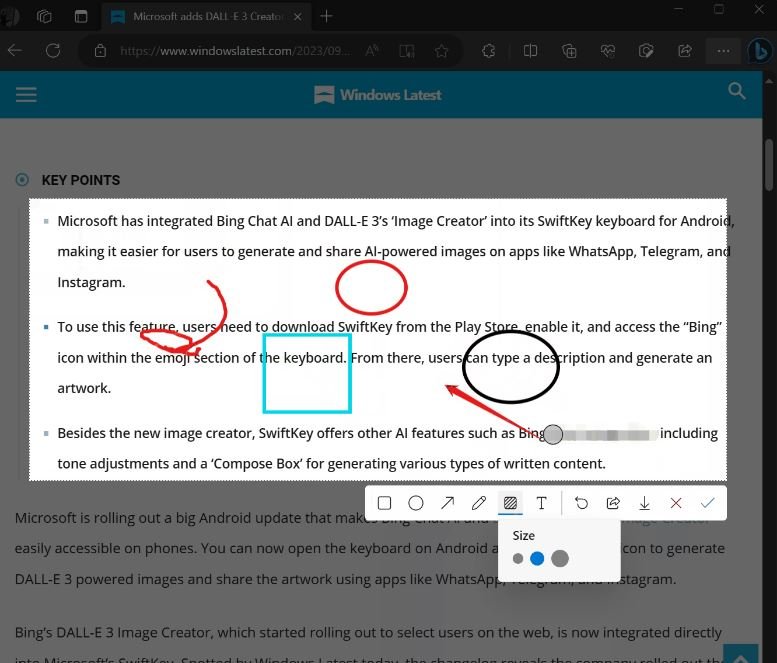Viewport: 777px width, 663px height.
Task: Share this page from toolbar
Action: point(685,51)
